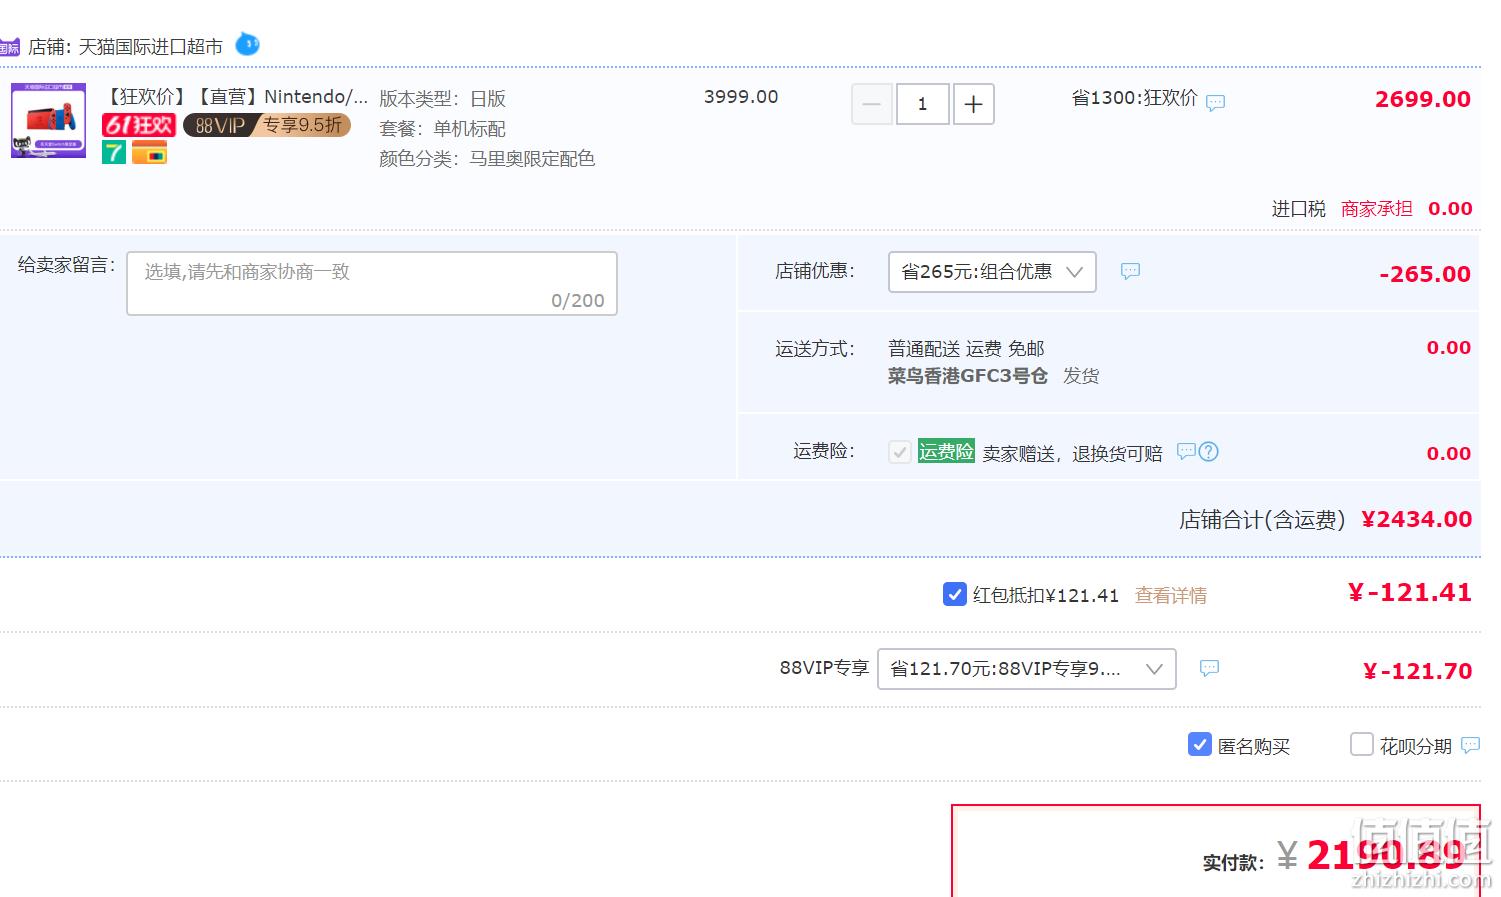The width and height of the screenshot is (1501, 897).
Task: Enable the 花呗分期 checkbox
Action: point(1361,744)
